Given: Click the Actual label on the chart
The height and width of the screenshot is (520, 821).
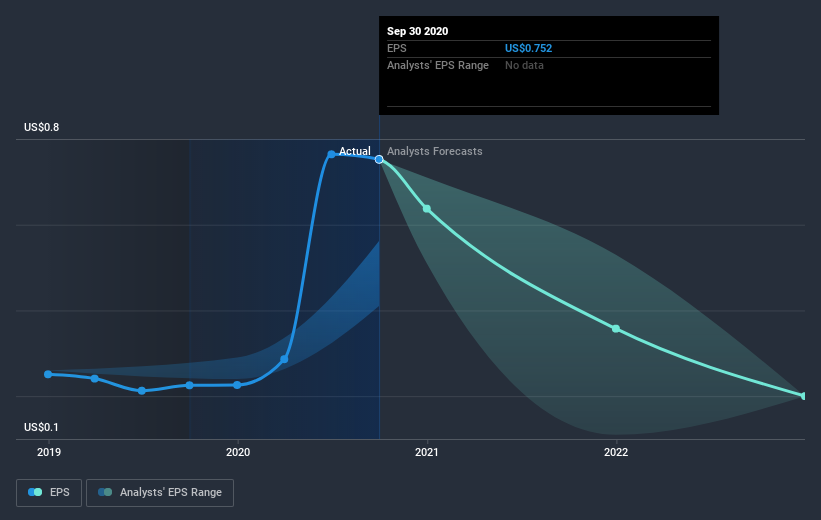Looking at the screenshot, I should pos(354,151).
